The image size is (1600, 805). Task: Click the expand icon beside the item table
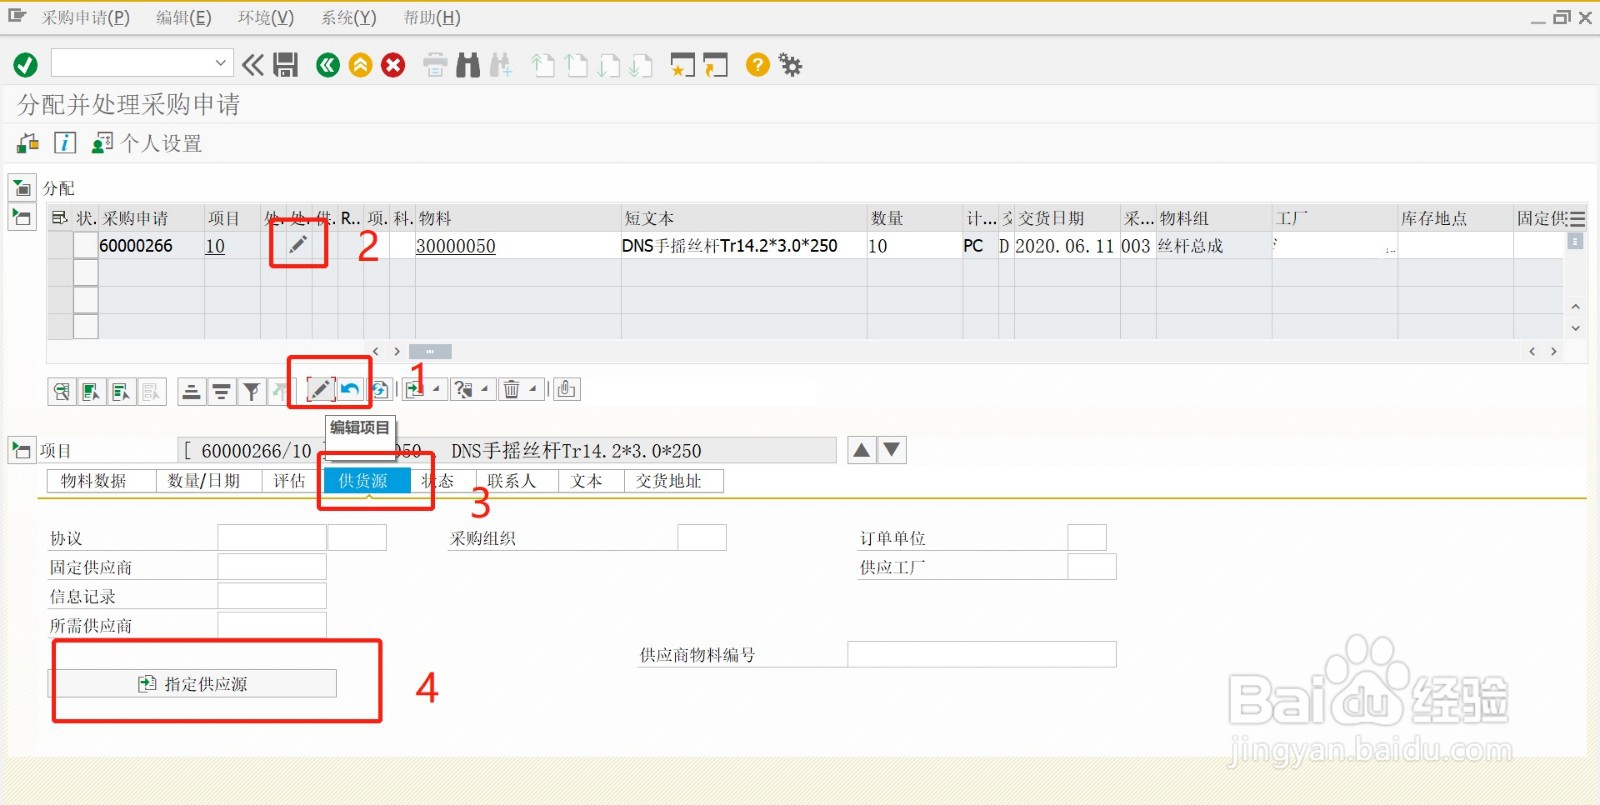[22, 217]
